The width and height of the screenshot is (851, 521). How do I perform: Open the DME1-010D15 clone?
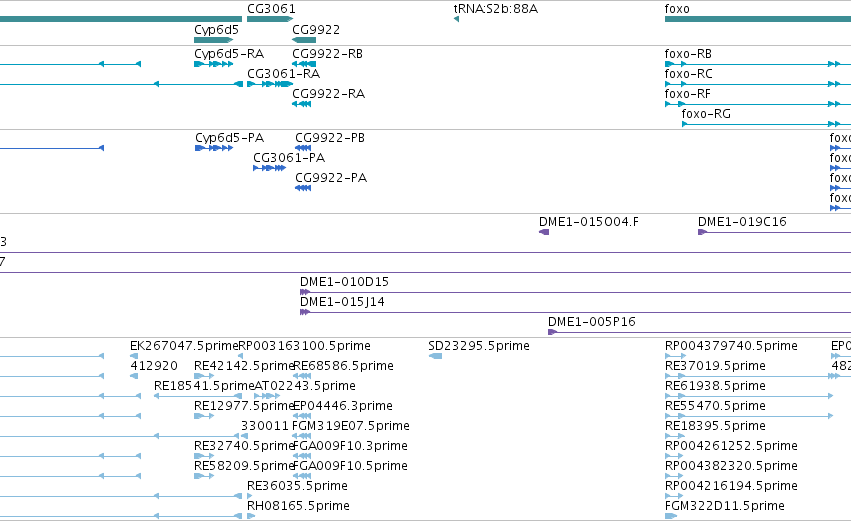344,282
